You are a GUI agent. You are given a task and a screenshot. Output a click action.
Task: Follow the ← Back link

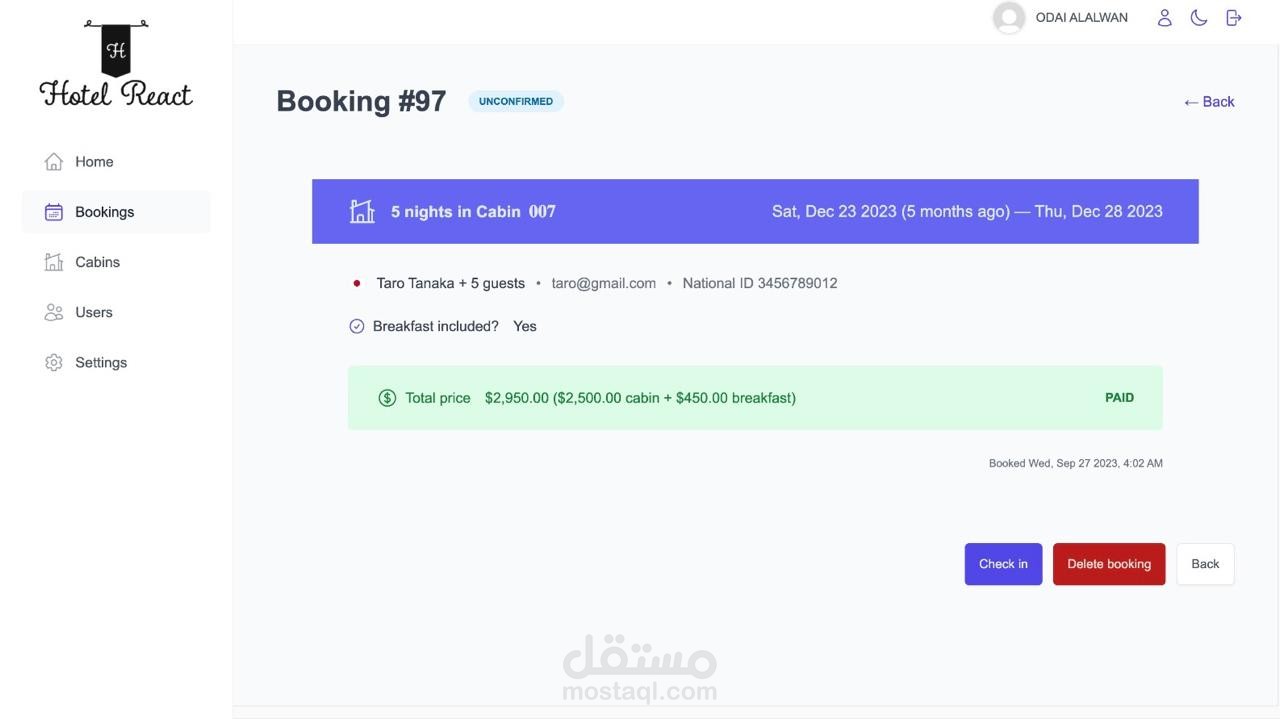[x=1209, y=102]
